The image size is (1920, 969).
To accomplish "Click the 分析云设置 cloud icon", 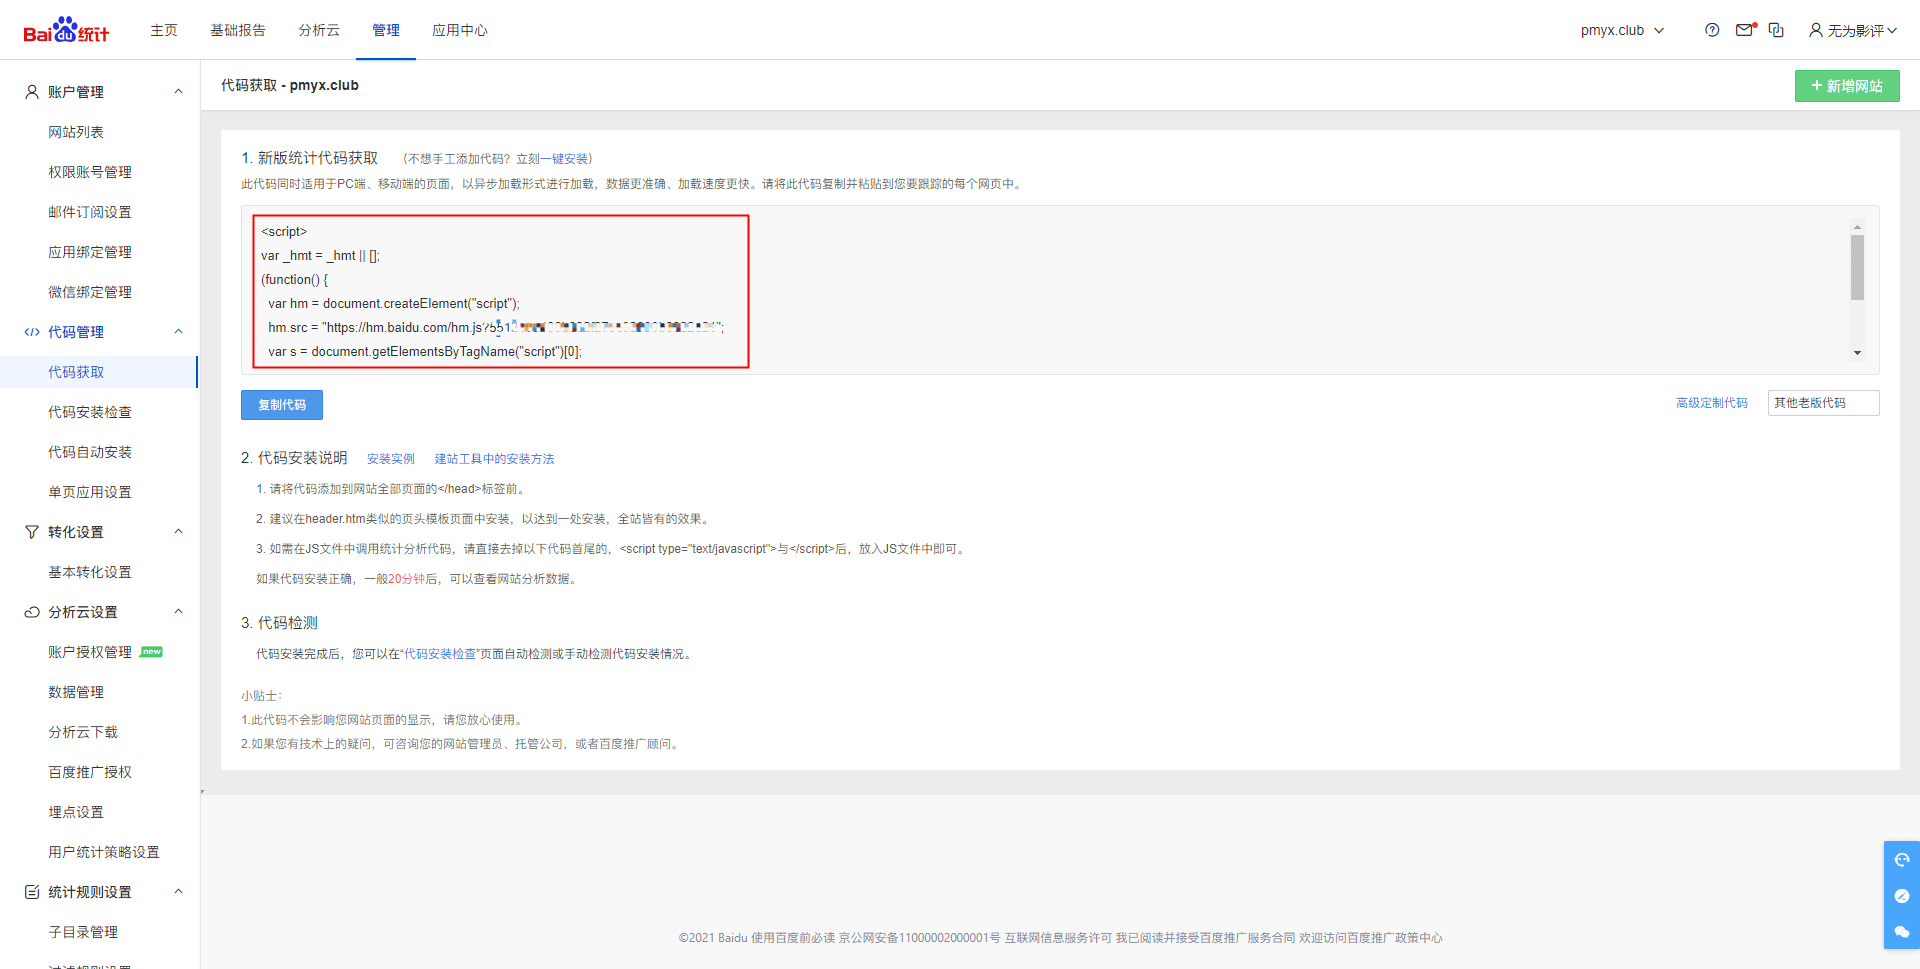I will click(32, 612).
